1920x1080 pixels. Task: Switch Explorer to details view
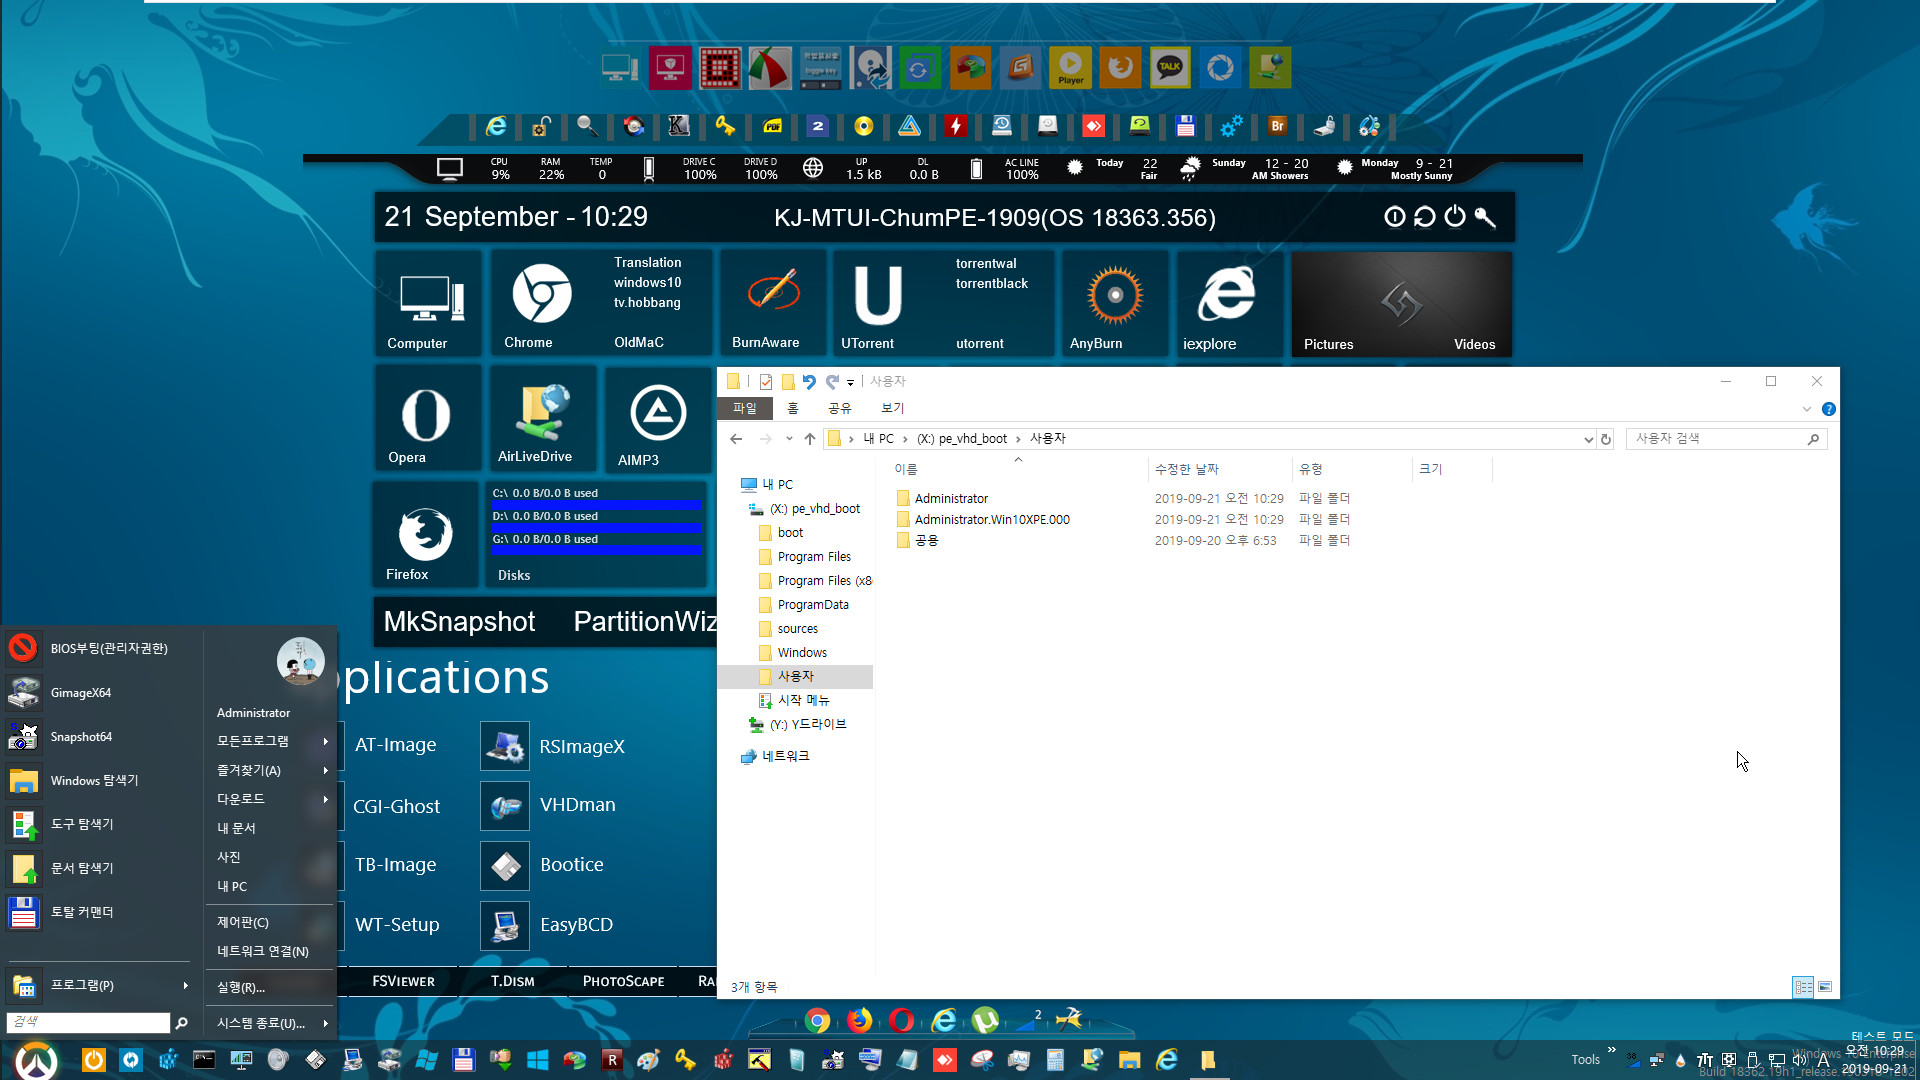pyautogui.click(x=1803, y=987)
